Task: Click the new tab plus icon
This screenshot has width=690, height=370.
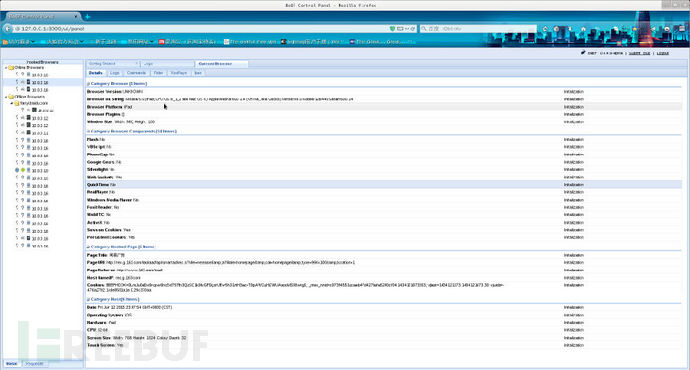Action: [87, 17]
